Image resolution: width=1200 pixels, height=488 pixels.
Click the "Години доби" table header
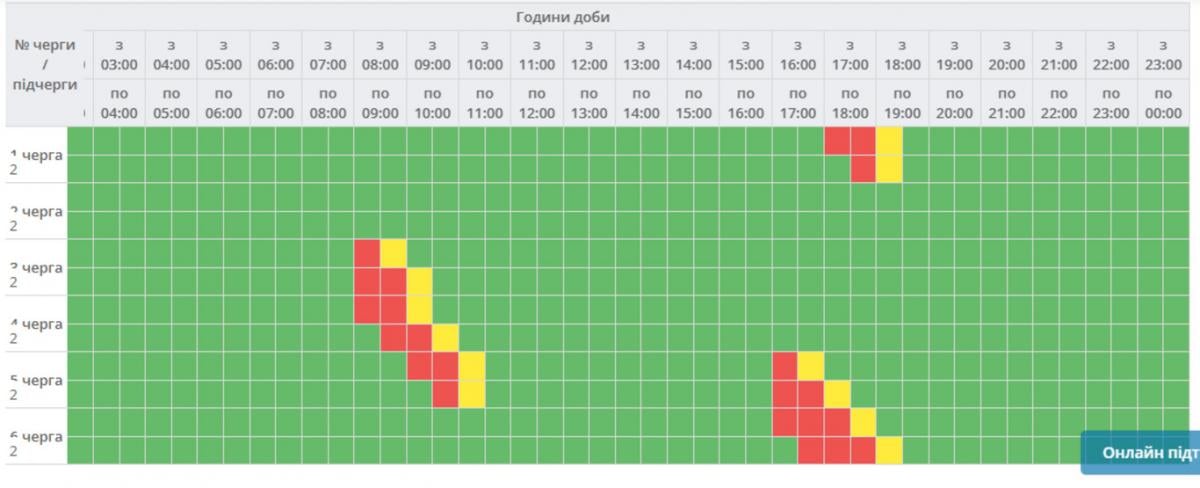point(563,17)
